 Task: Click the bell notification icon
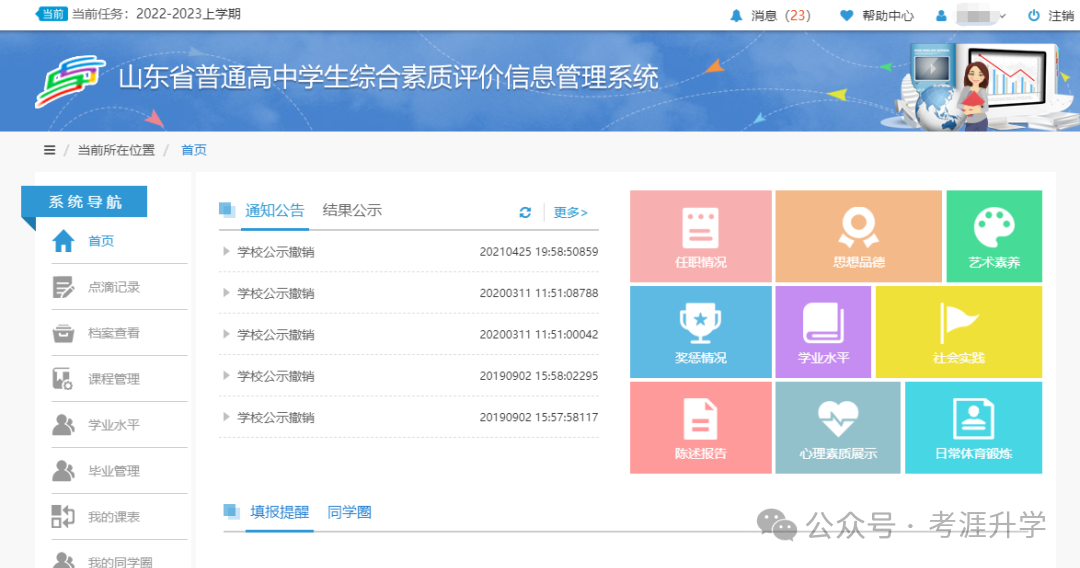pos(736,15)
